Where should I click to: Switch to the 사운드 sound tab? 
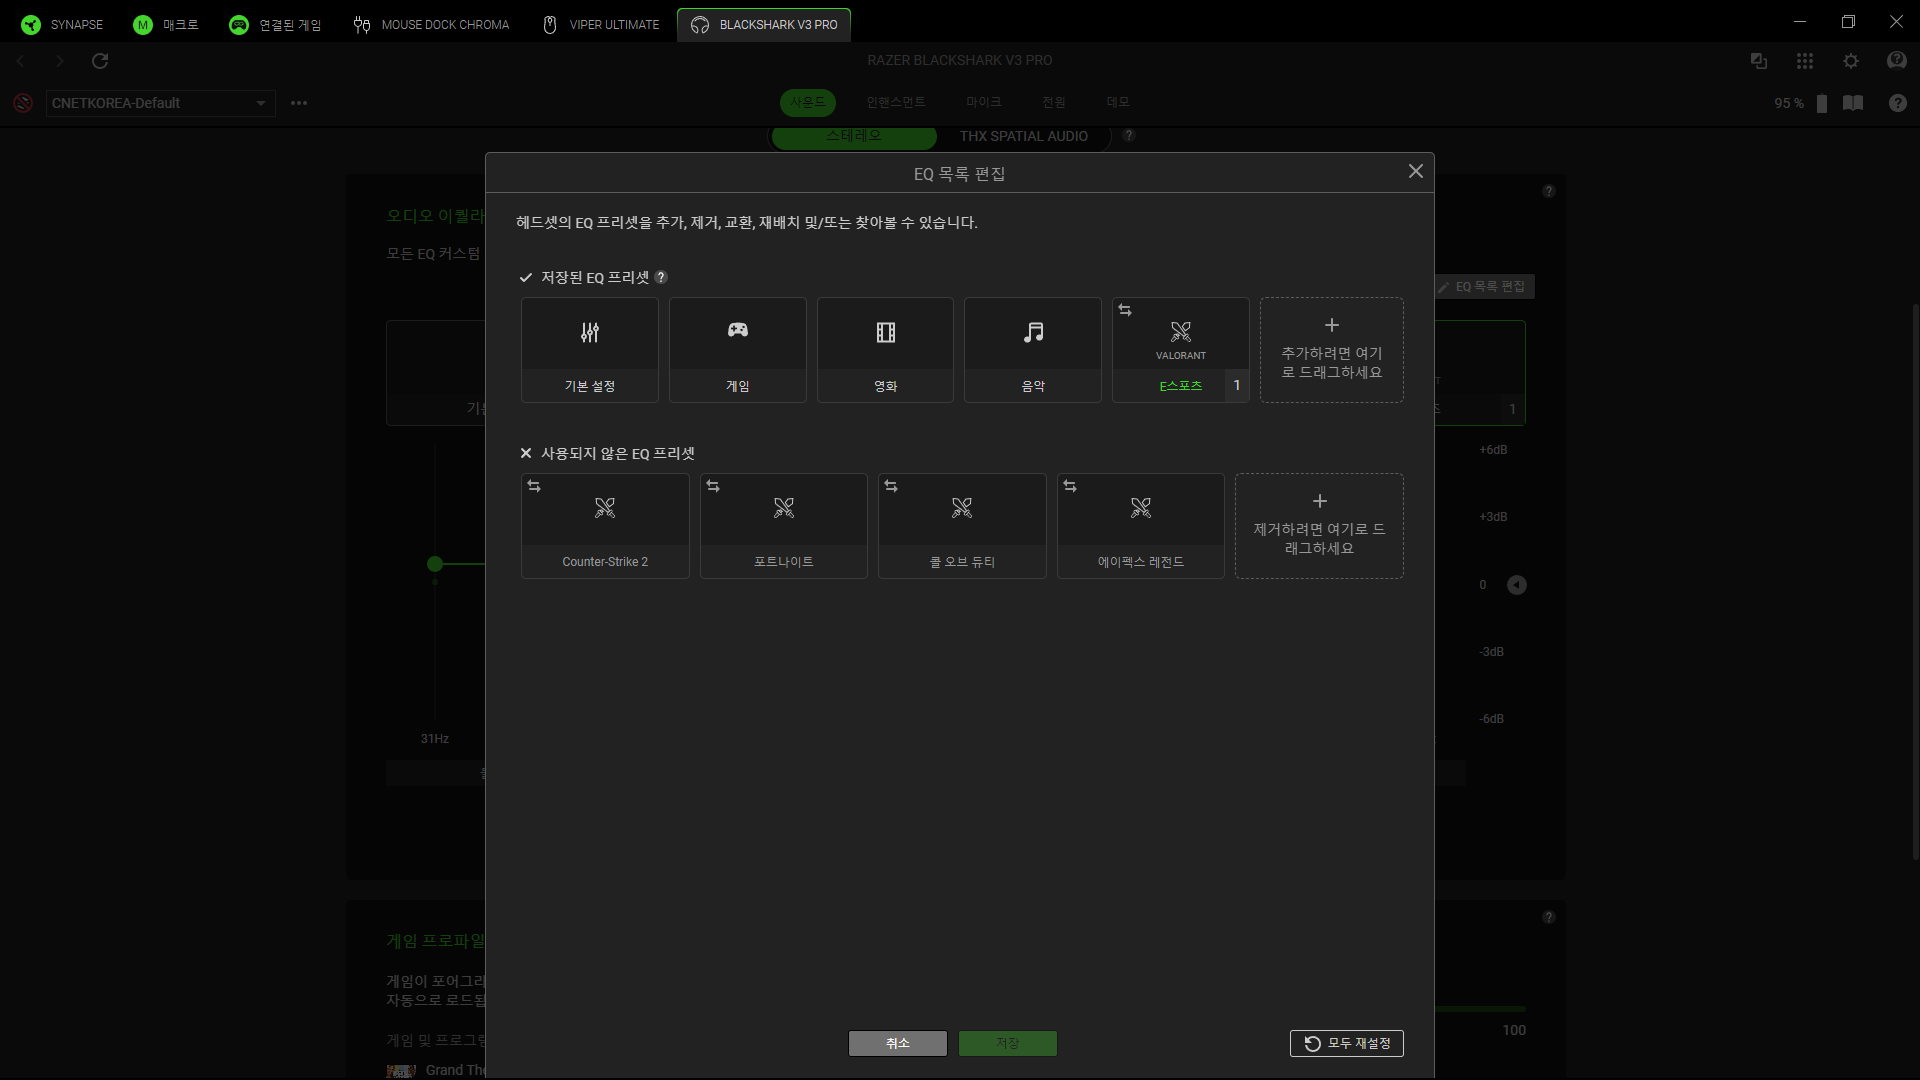tap(808, 102)
